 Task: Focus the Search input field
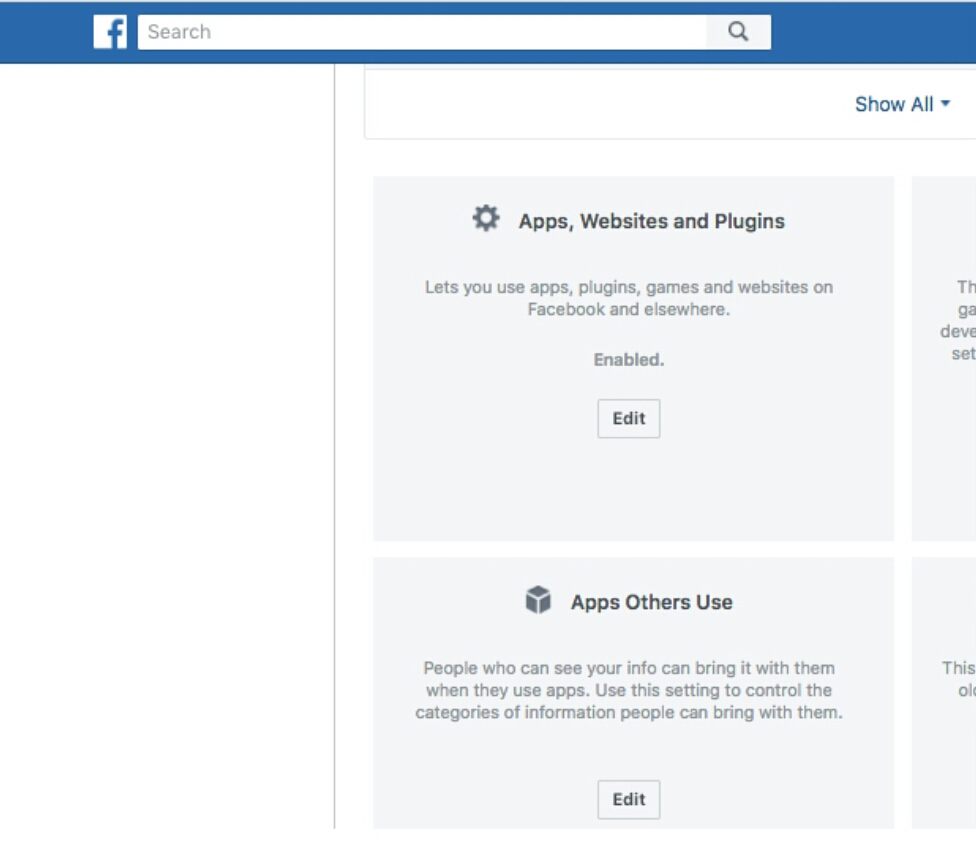point(422,32)
